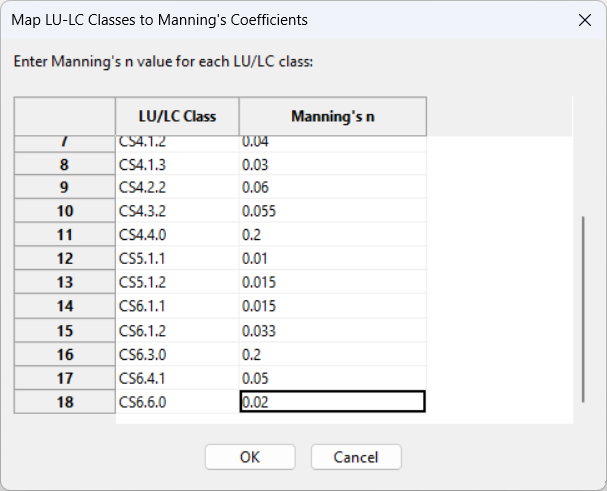Edit Manning's n value 0.06 for CS4.2.2
The height and width of the screenshot is (491, 607).
[x=333, y=187]
